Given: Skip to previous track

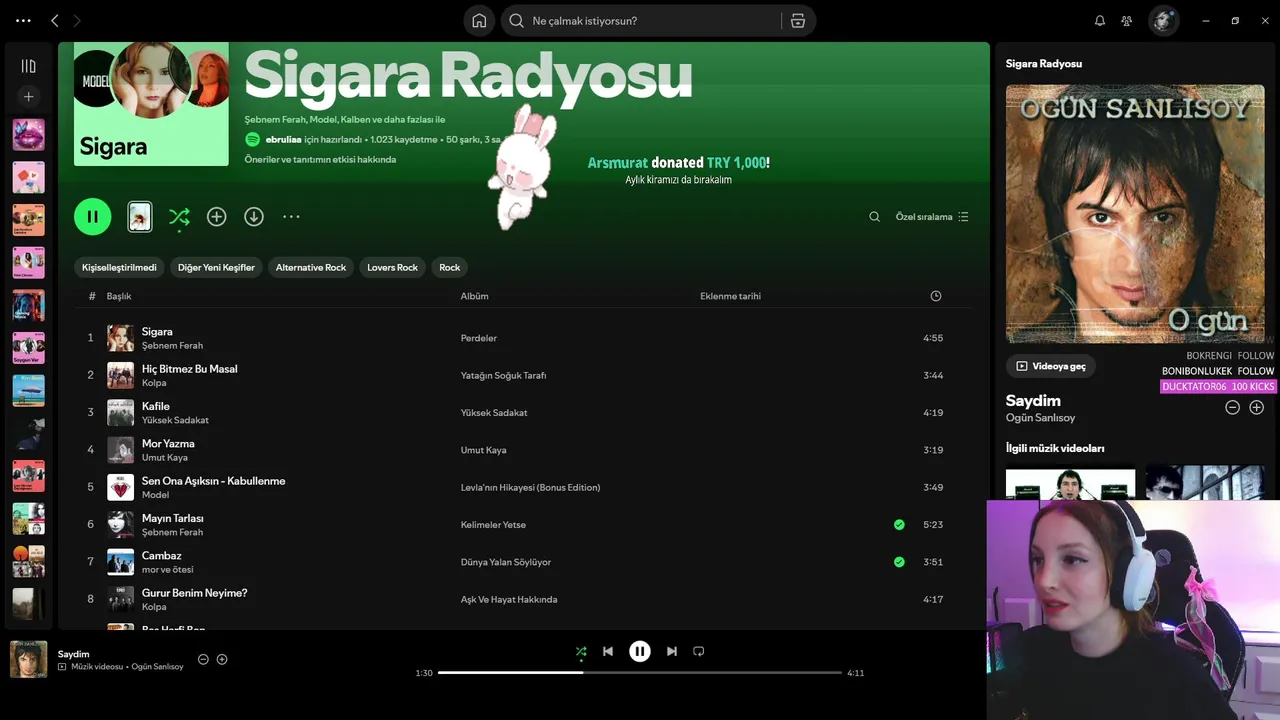Looking at the screenshot, I should click(x=608, y=651).
